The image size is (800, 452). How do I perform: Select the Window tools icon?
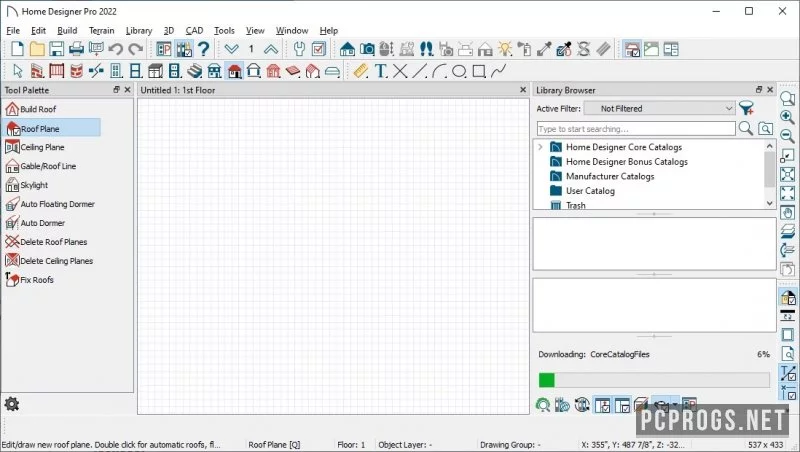pos(136,71)
